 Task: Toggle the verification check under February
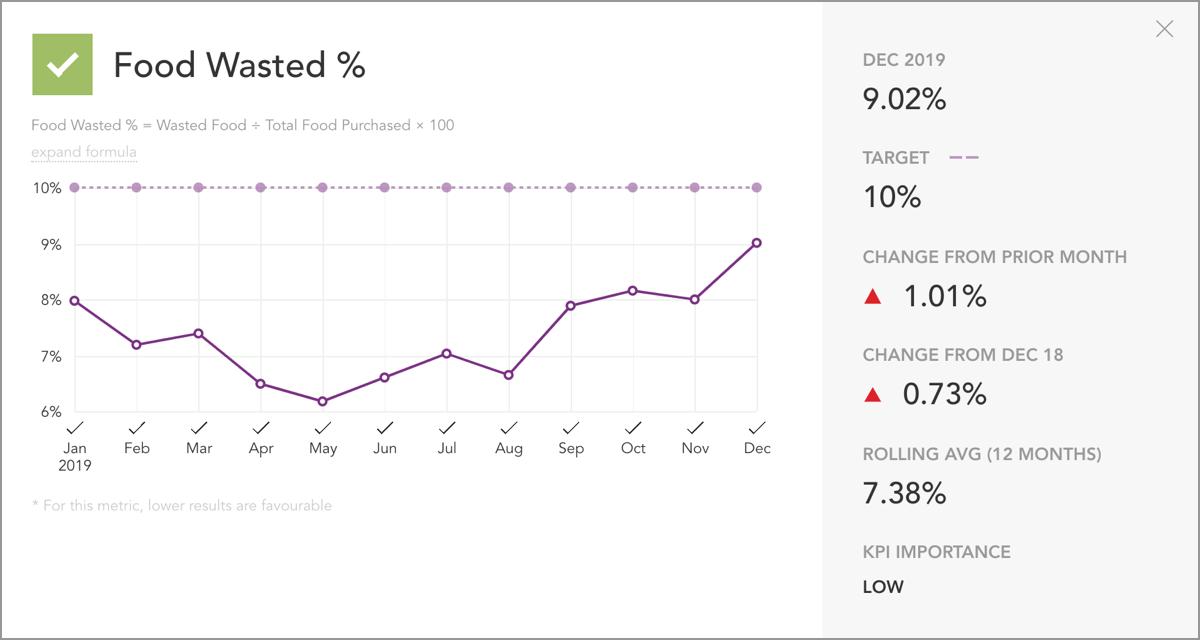pyautogui.click(x=136, y=428)
